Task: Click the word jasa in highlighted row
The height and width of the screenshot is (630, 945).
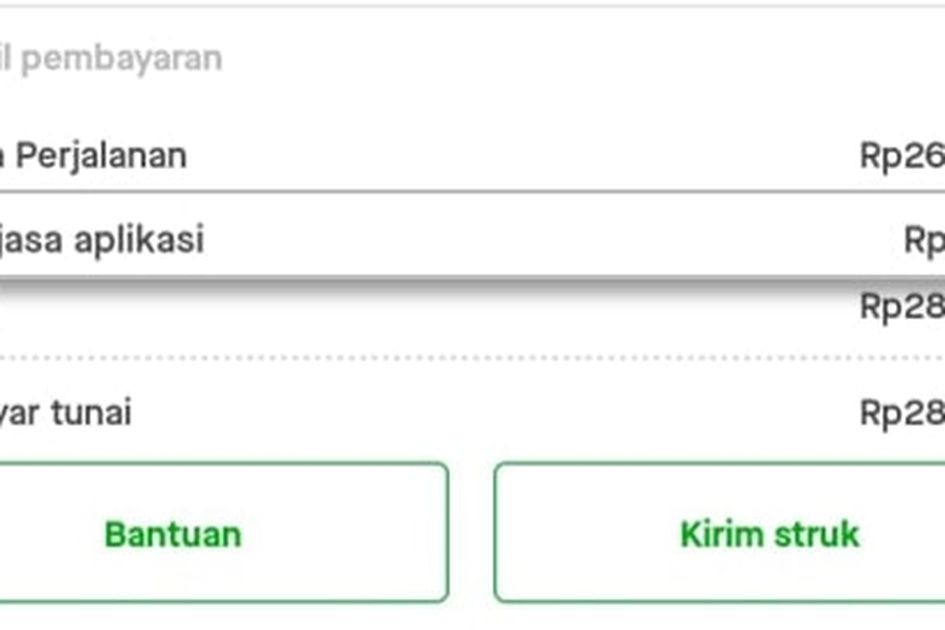Action: (37, 240)
